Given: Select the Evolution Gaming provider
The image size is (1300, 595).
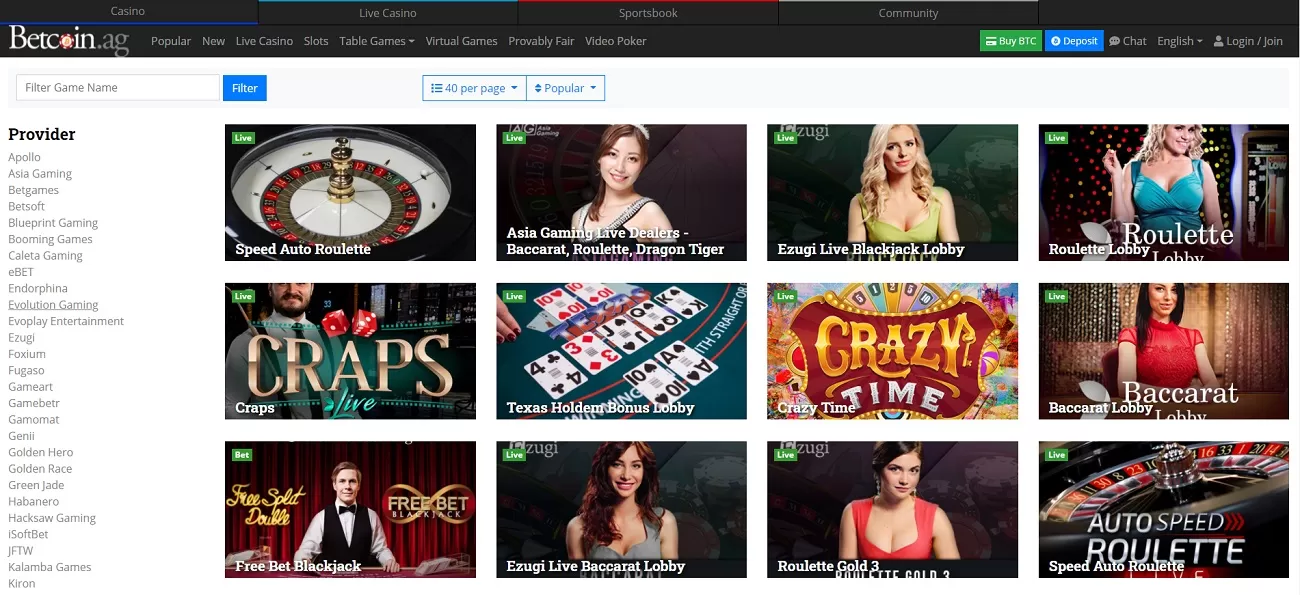Looking at the screenshot, I should click(53, 305).
